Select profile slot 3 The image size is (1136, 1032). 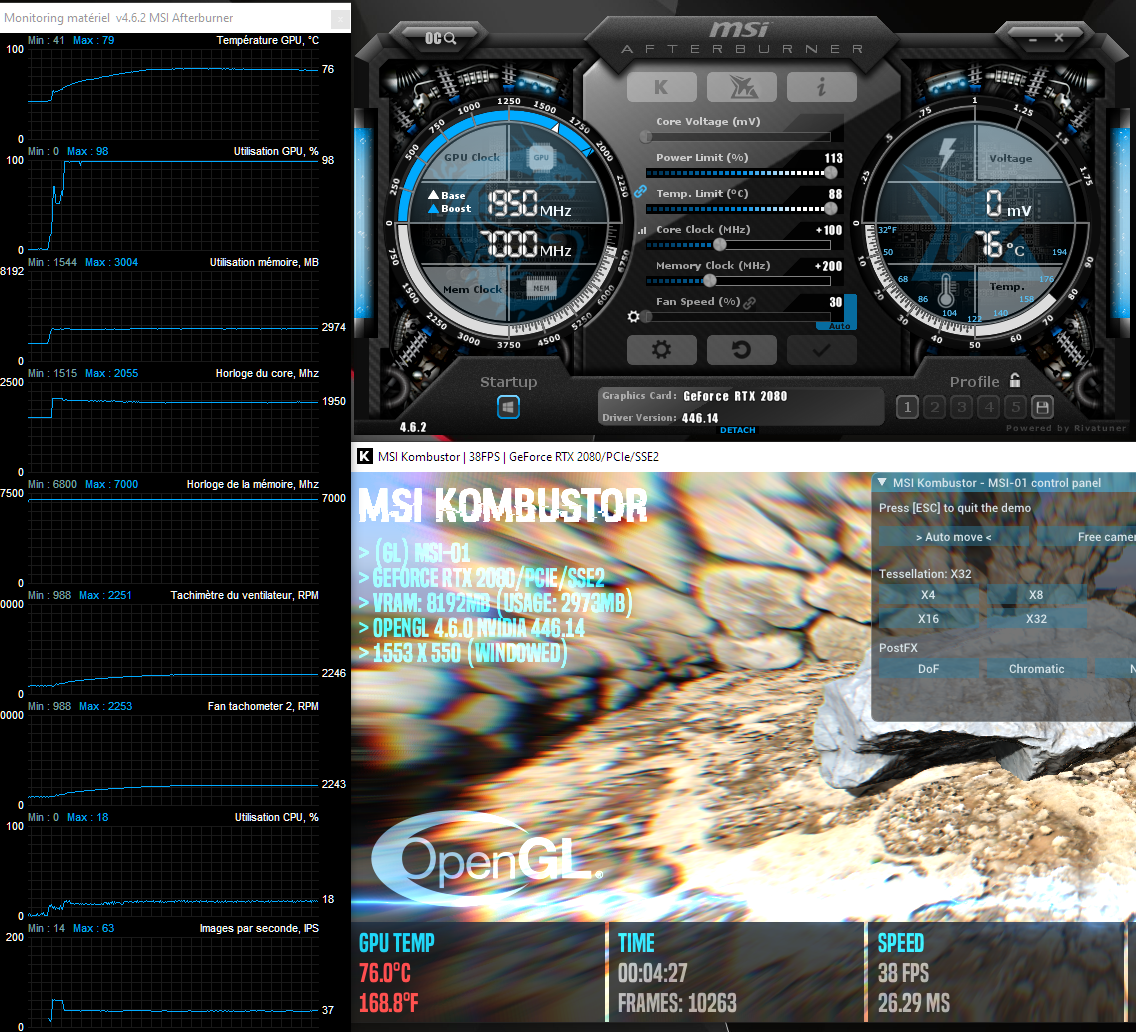(961, 407)
